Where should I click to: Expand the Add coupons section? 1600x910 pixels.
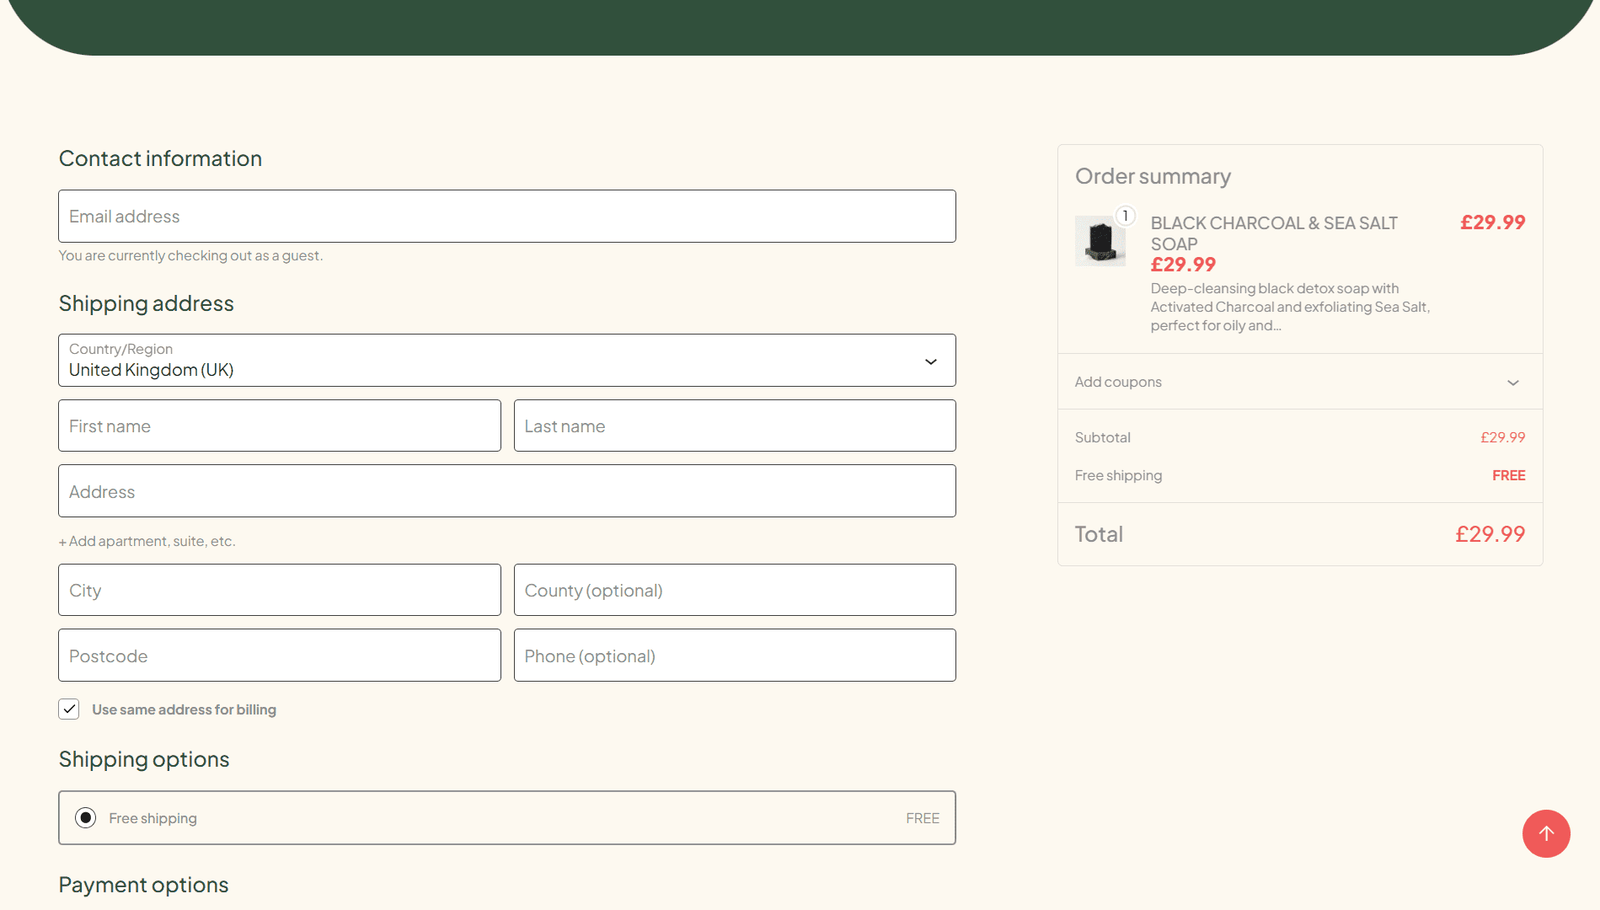click(x=1118, y=382)
